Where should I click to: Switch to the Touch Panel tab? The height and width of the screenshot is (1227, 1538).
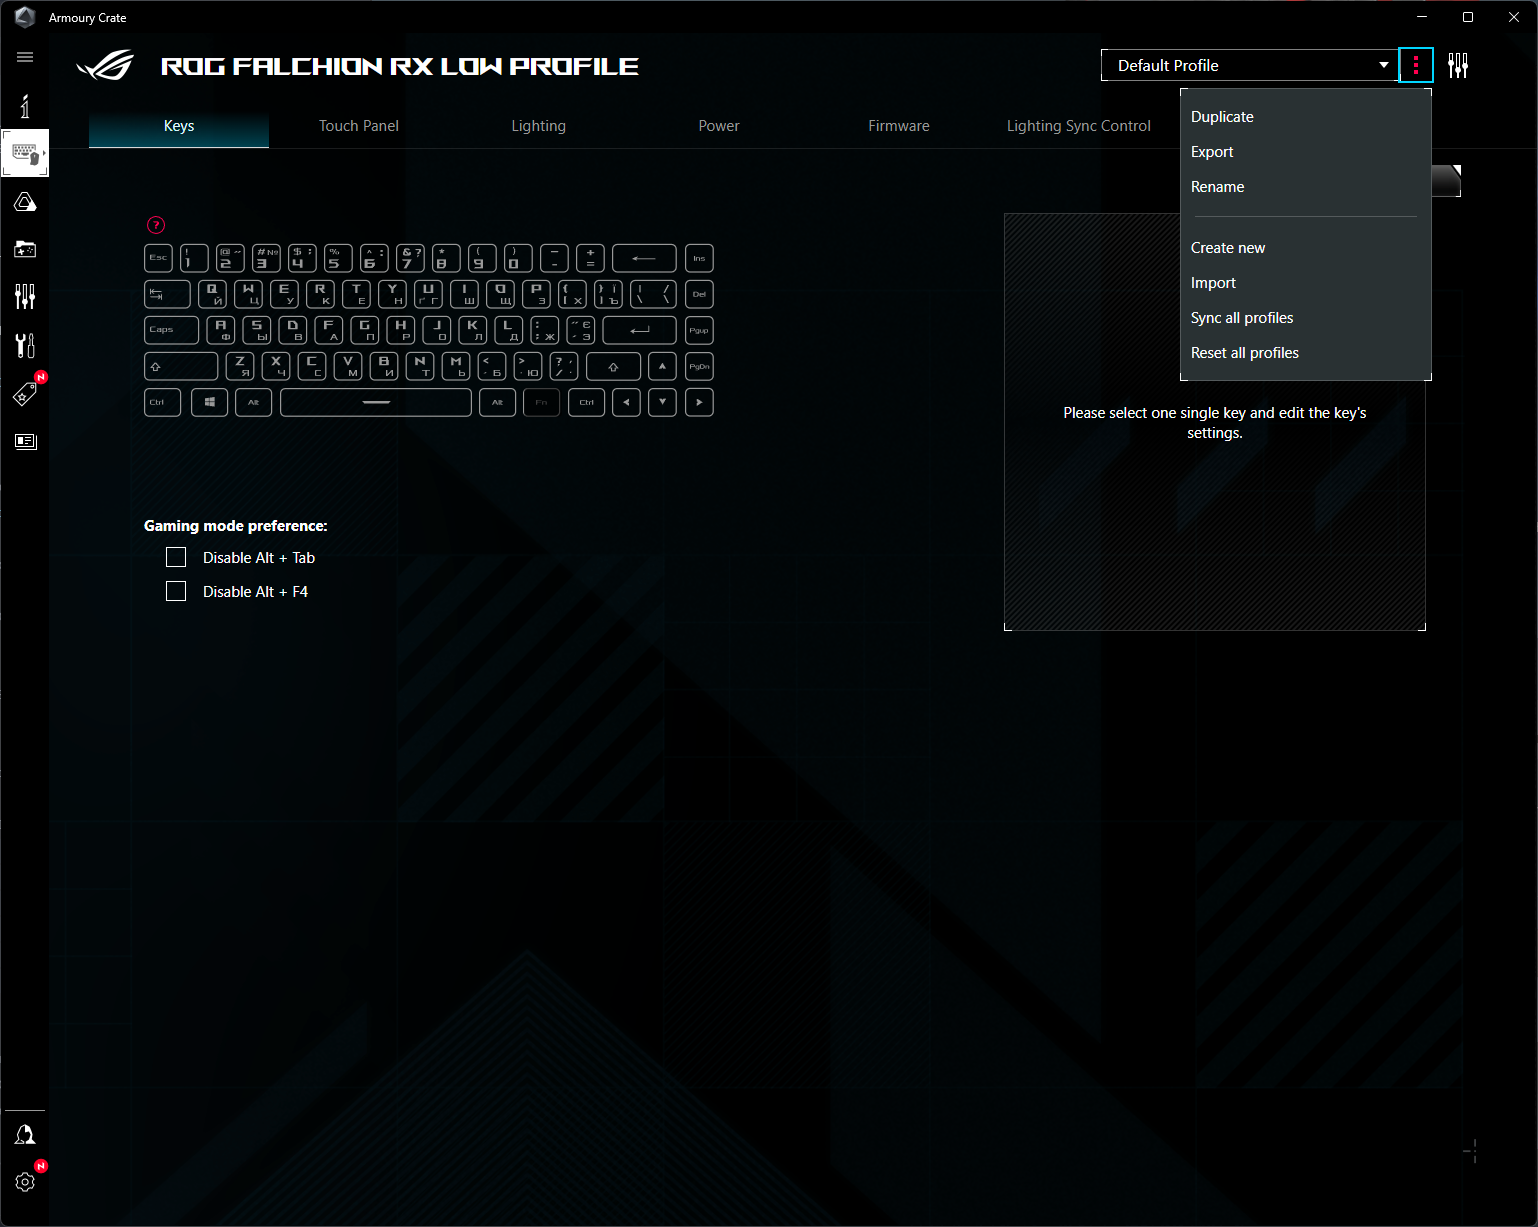[x=359, y=126]
